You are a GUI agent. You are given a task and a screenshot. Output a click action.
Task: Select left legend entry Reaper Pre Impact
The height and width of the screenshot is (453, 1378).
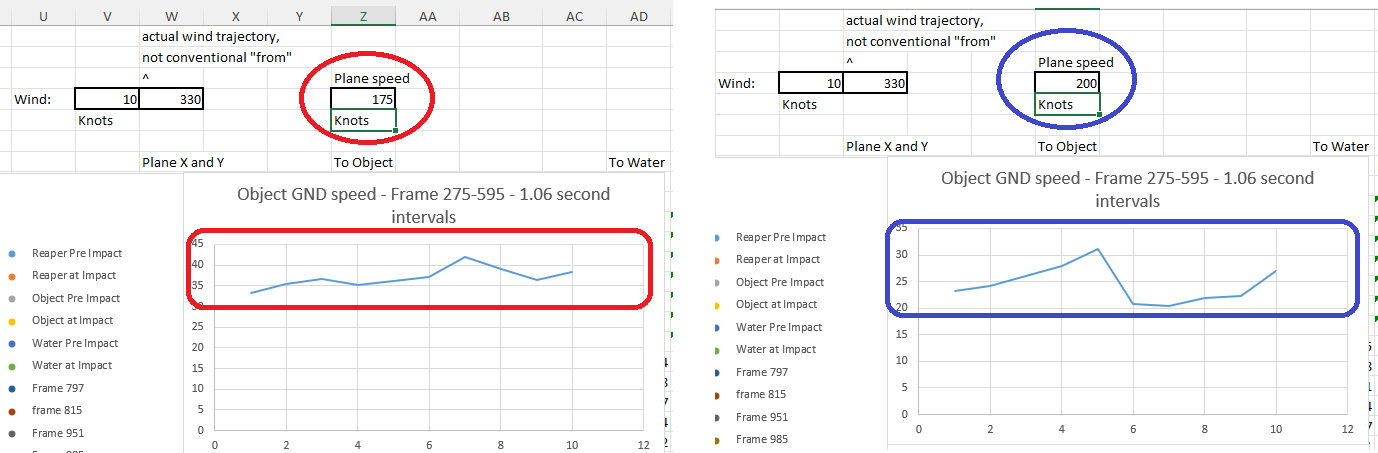tap(74, 253)
